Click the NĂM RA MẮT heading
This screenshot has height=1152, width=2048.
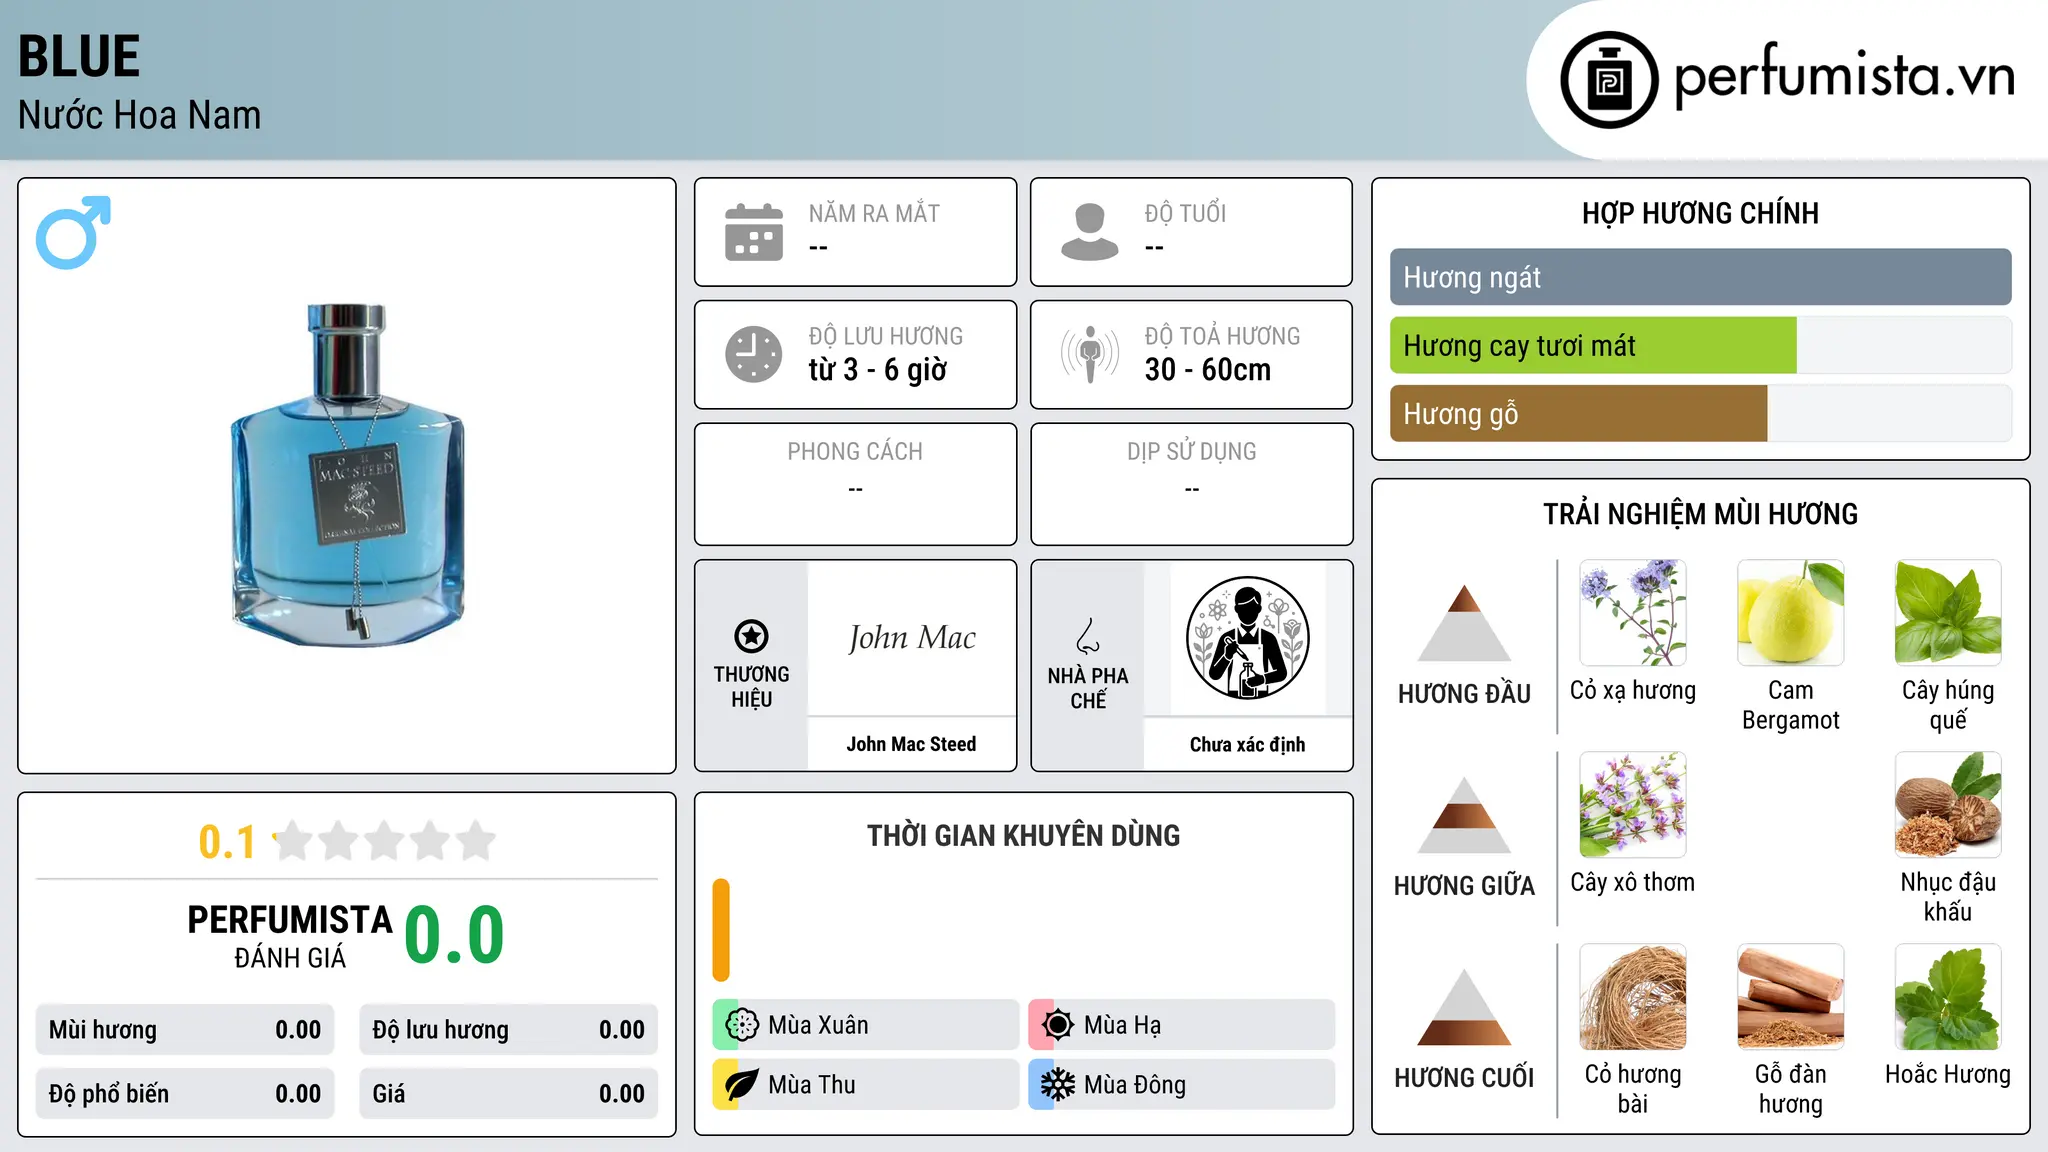pos(874,213)
